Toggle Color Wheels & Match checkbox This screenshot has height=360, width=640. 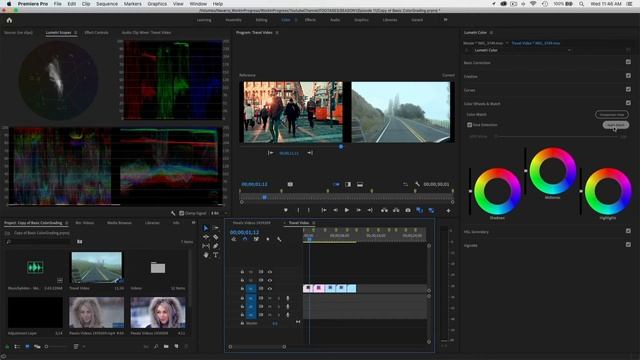[628, 103]
